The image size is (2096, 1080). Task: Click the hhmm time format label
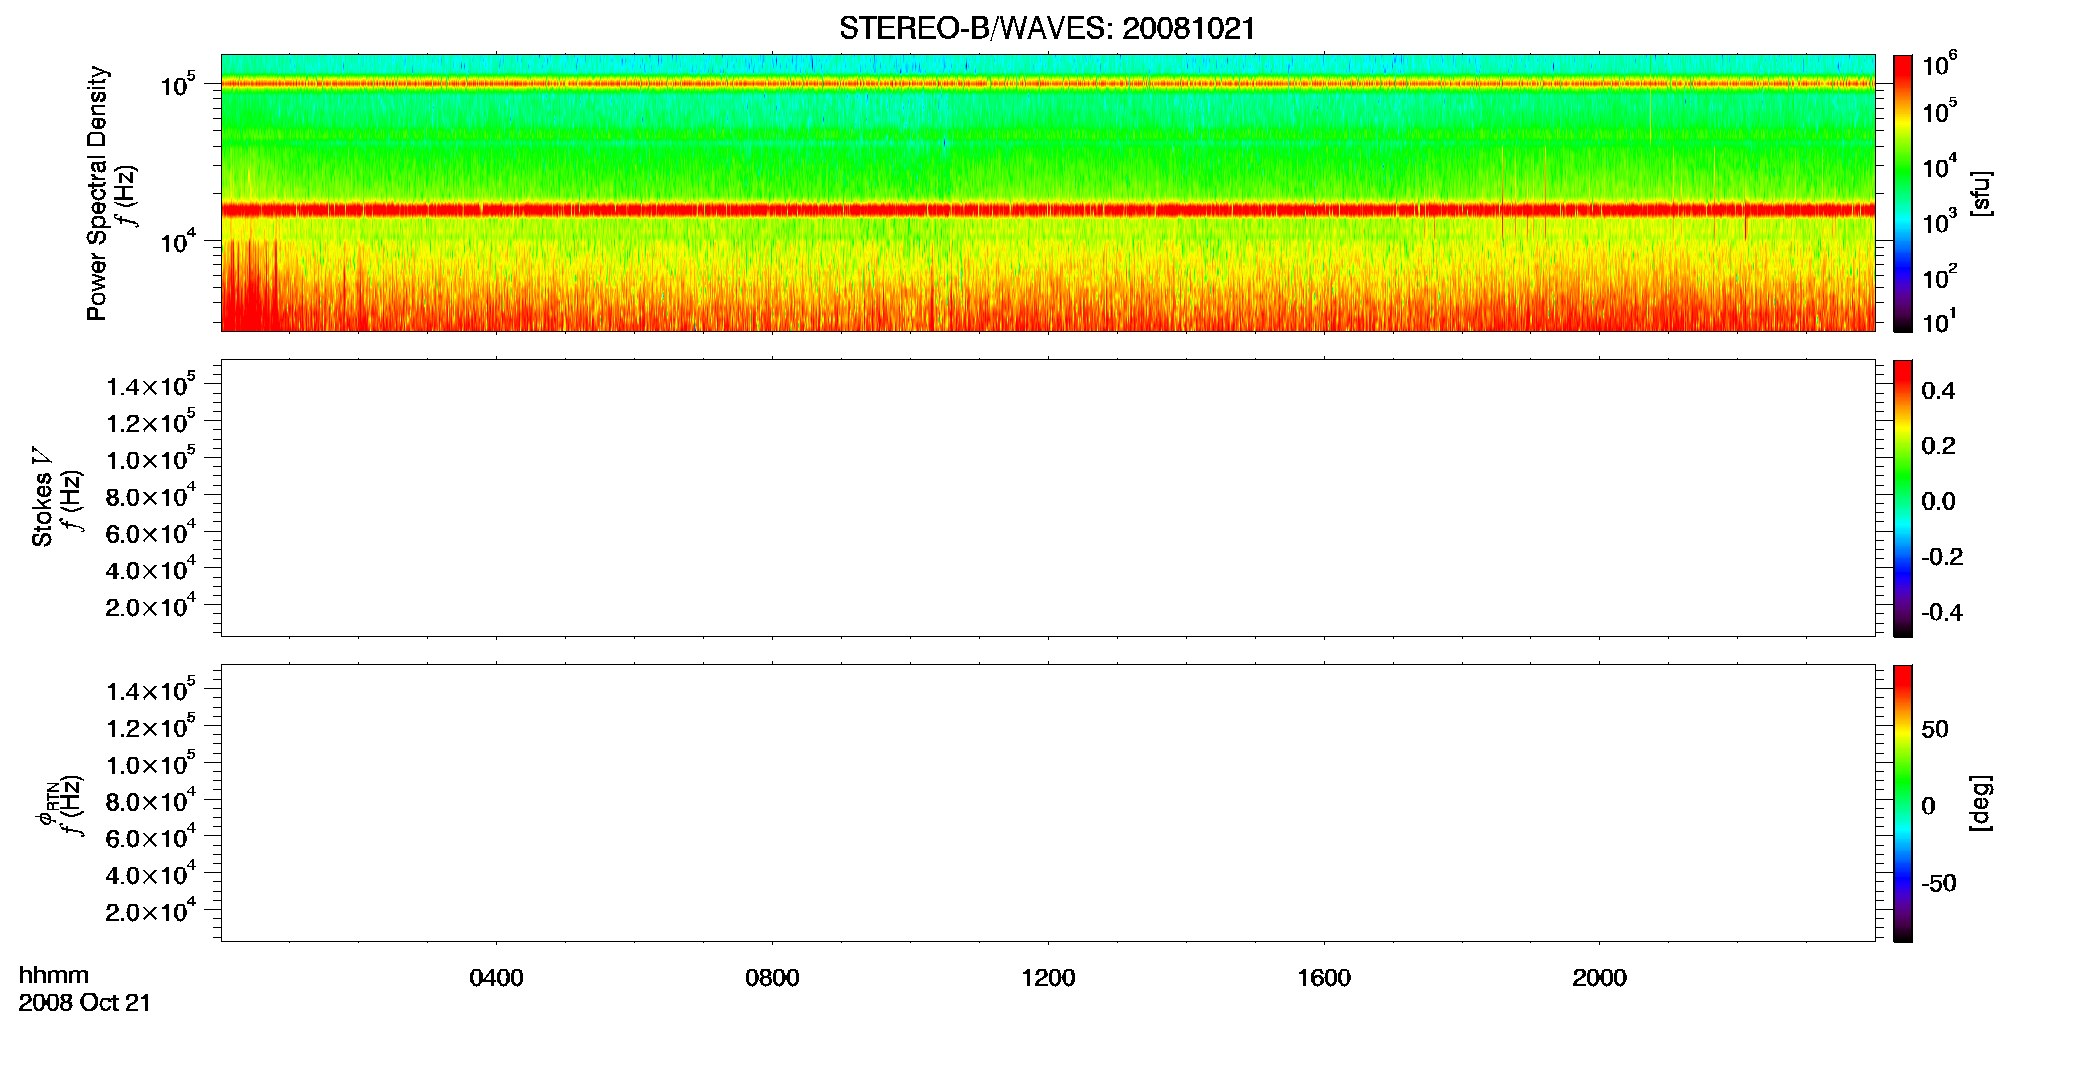pos(54,975)
